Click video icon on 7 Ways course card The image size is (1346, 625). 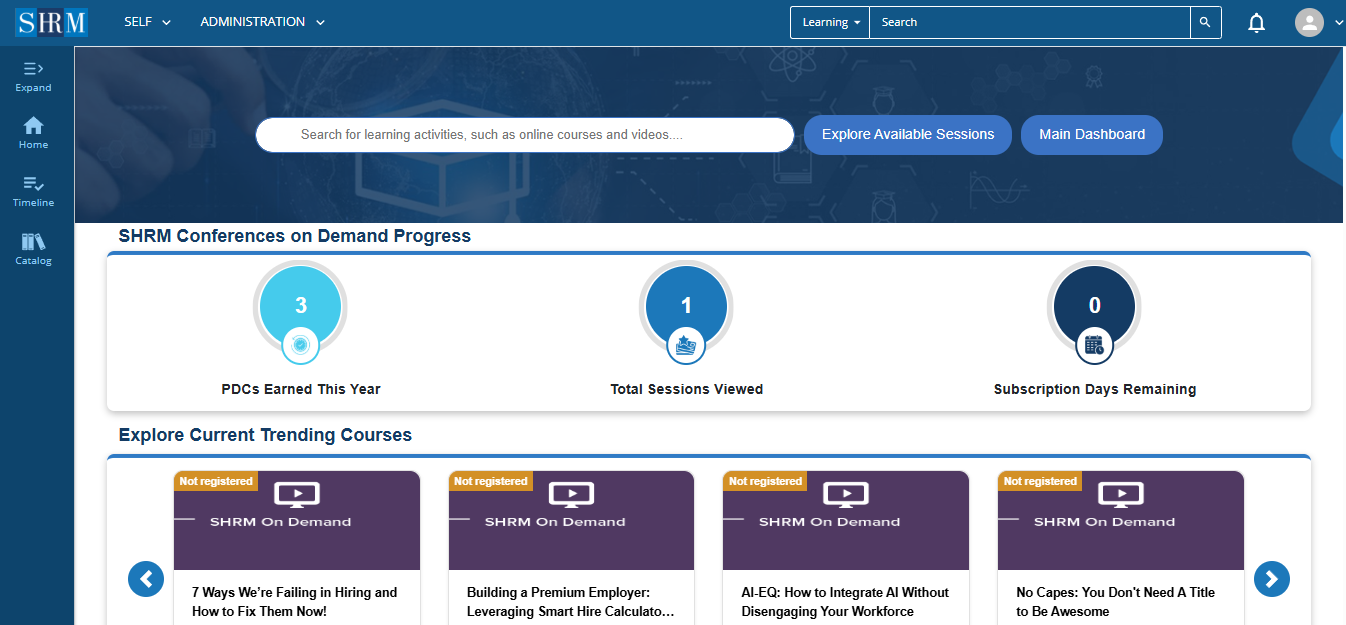tap(297, 495)
